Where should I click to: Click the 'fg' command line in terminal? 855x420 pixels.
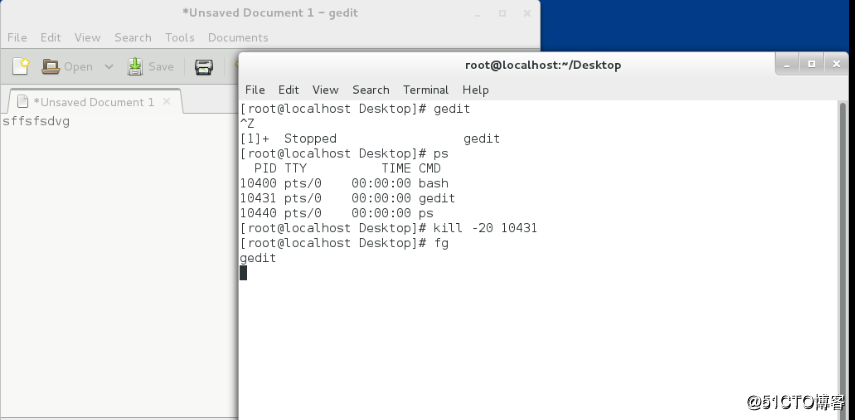pos(344,243)
